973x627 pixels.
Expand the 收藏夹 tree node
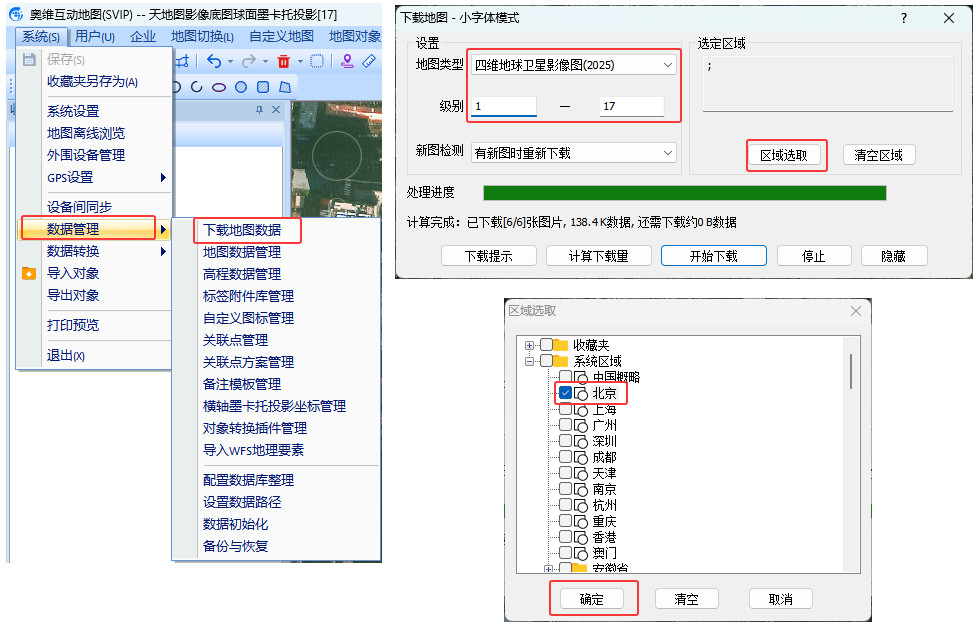tap(529, 345)
